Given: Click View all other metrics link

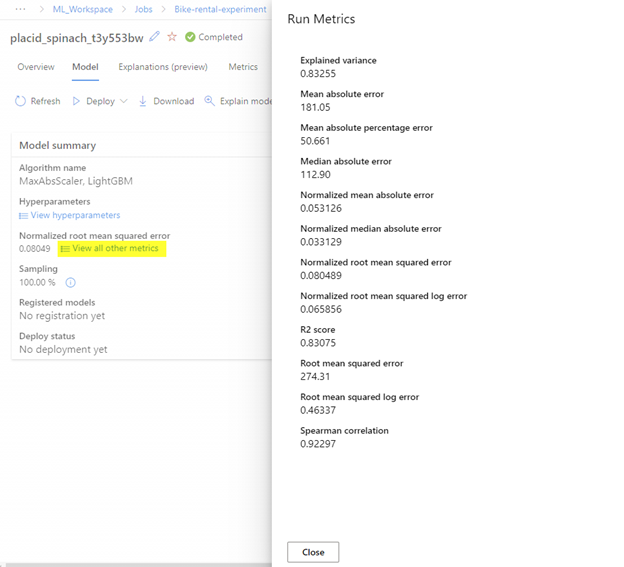Looking at the screenshot, I should (115, 248).
